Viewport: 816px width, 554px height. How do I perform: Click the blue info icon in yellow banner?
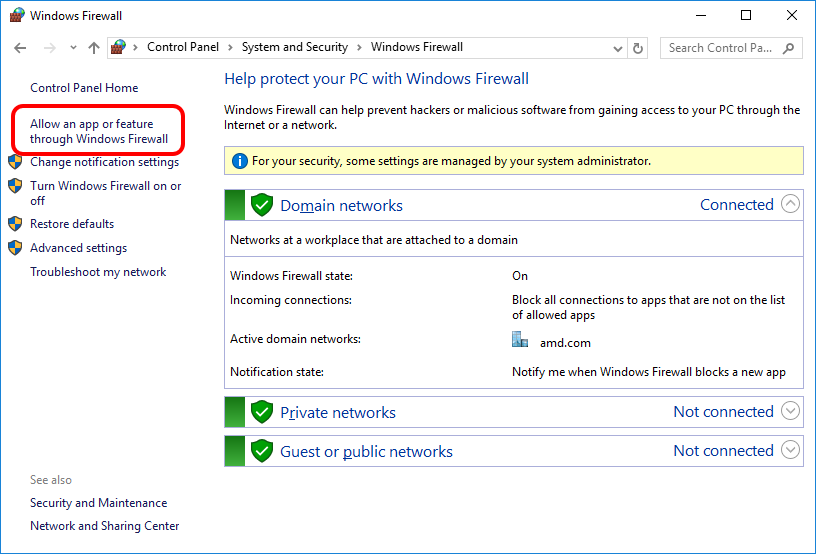(x=240, y=161)
